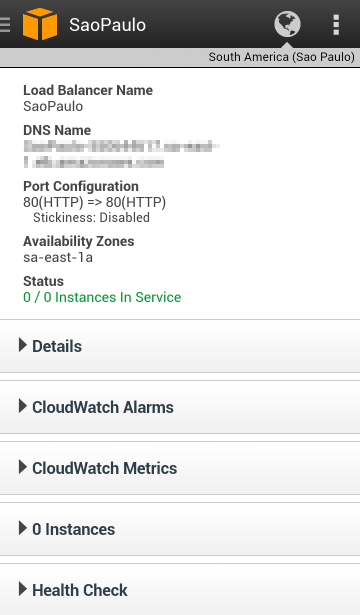The height and width of the screenshot is (615, 360).
Task: Click the Details disclosure triangle
Action: 23,345
